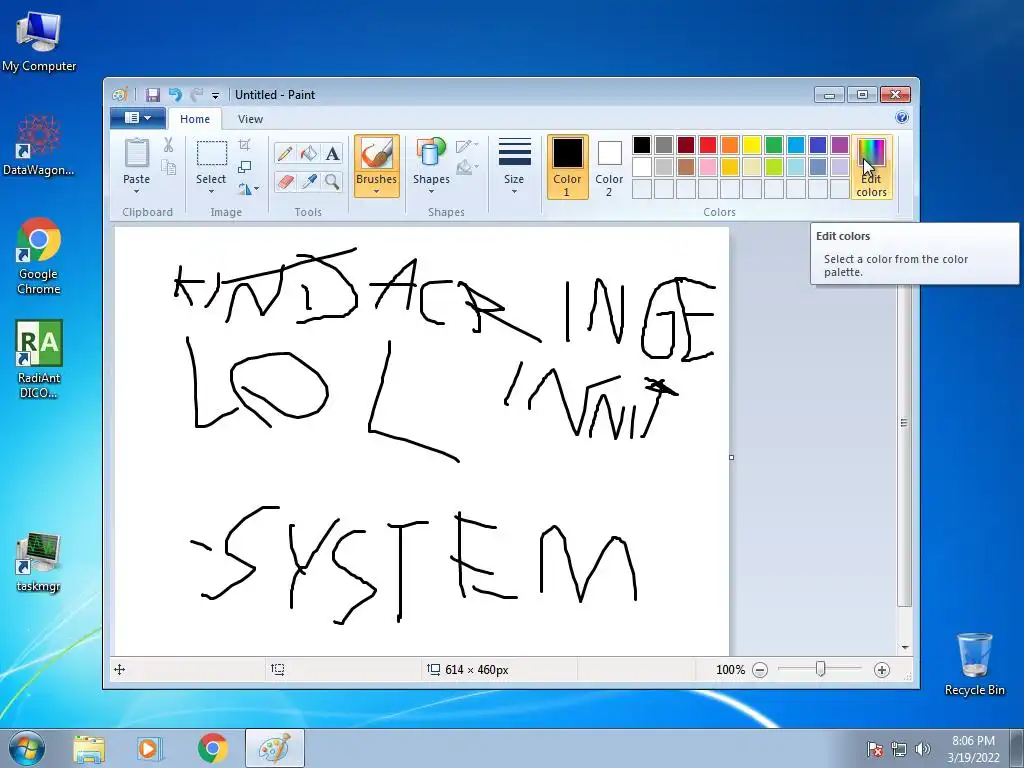1024x768 pixels.
Task: Click the canvas right-edge resize handle
Action: [731, 457]
